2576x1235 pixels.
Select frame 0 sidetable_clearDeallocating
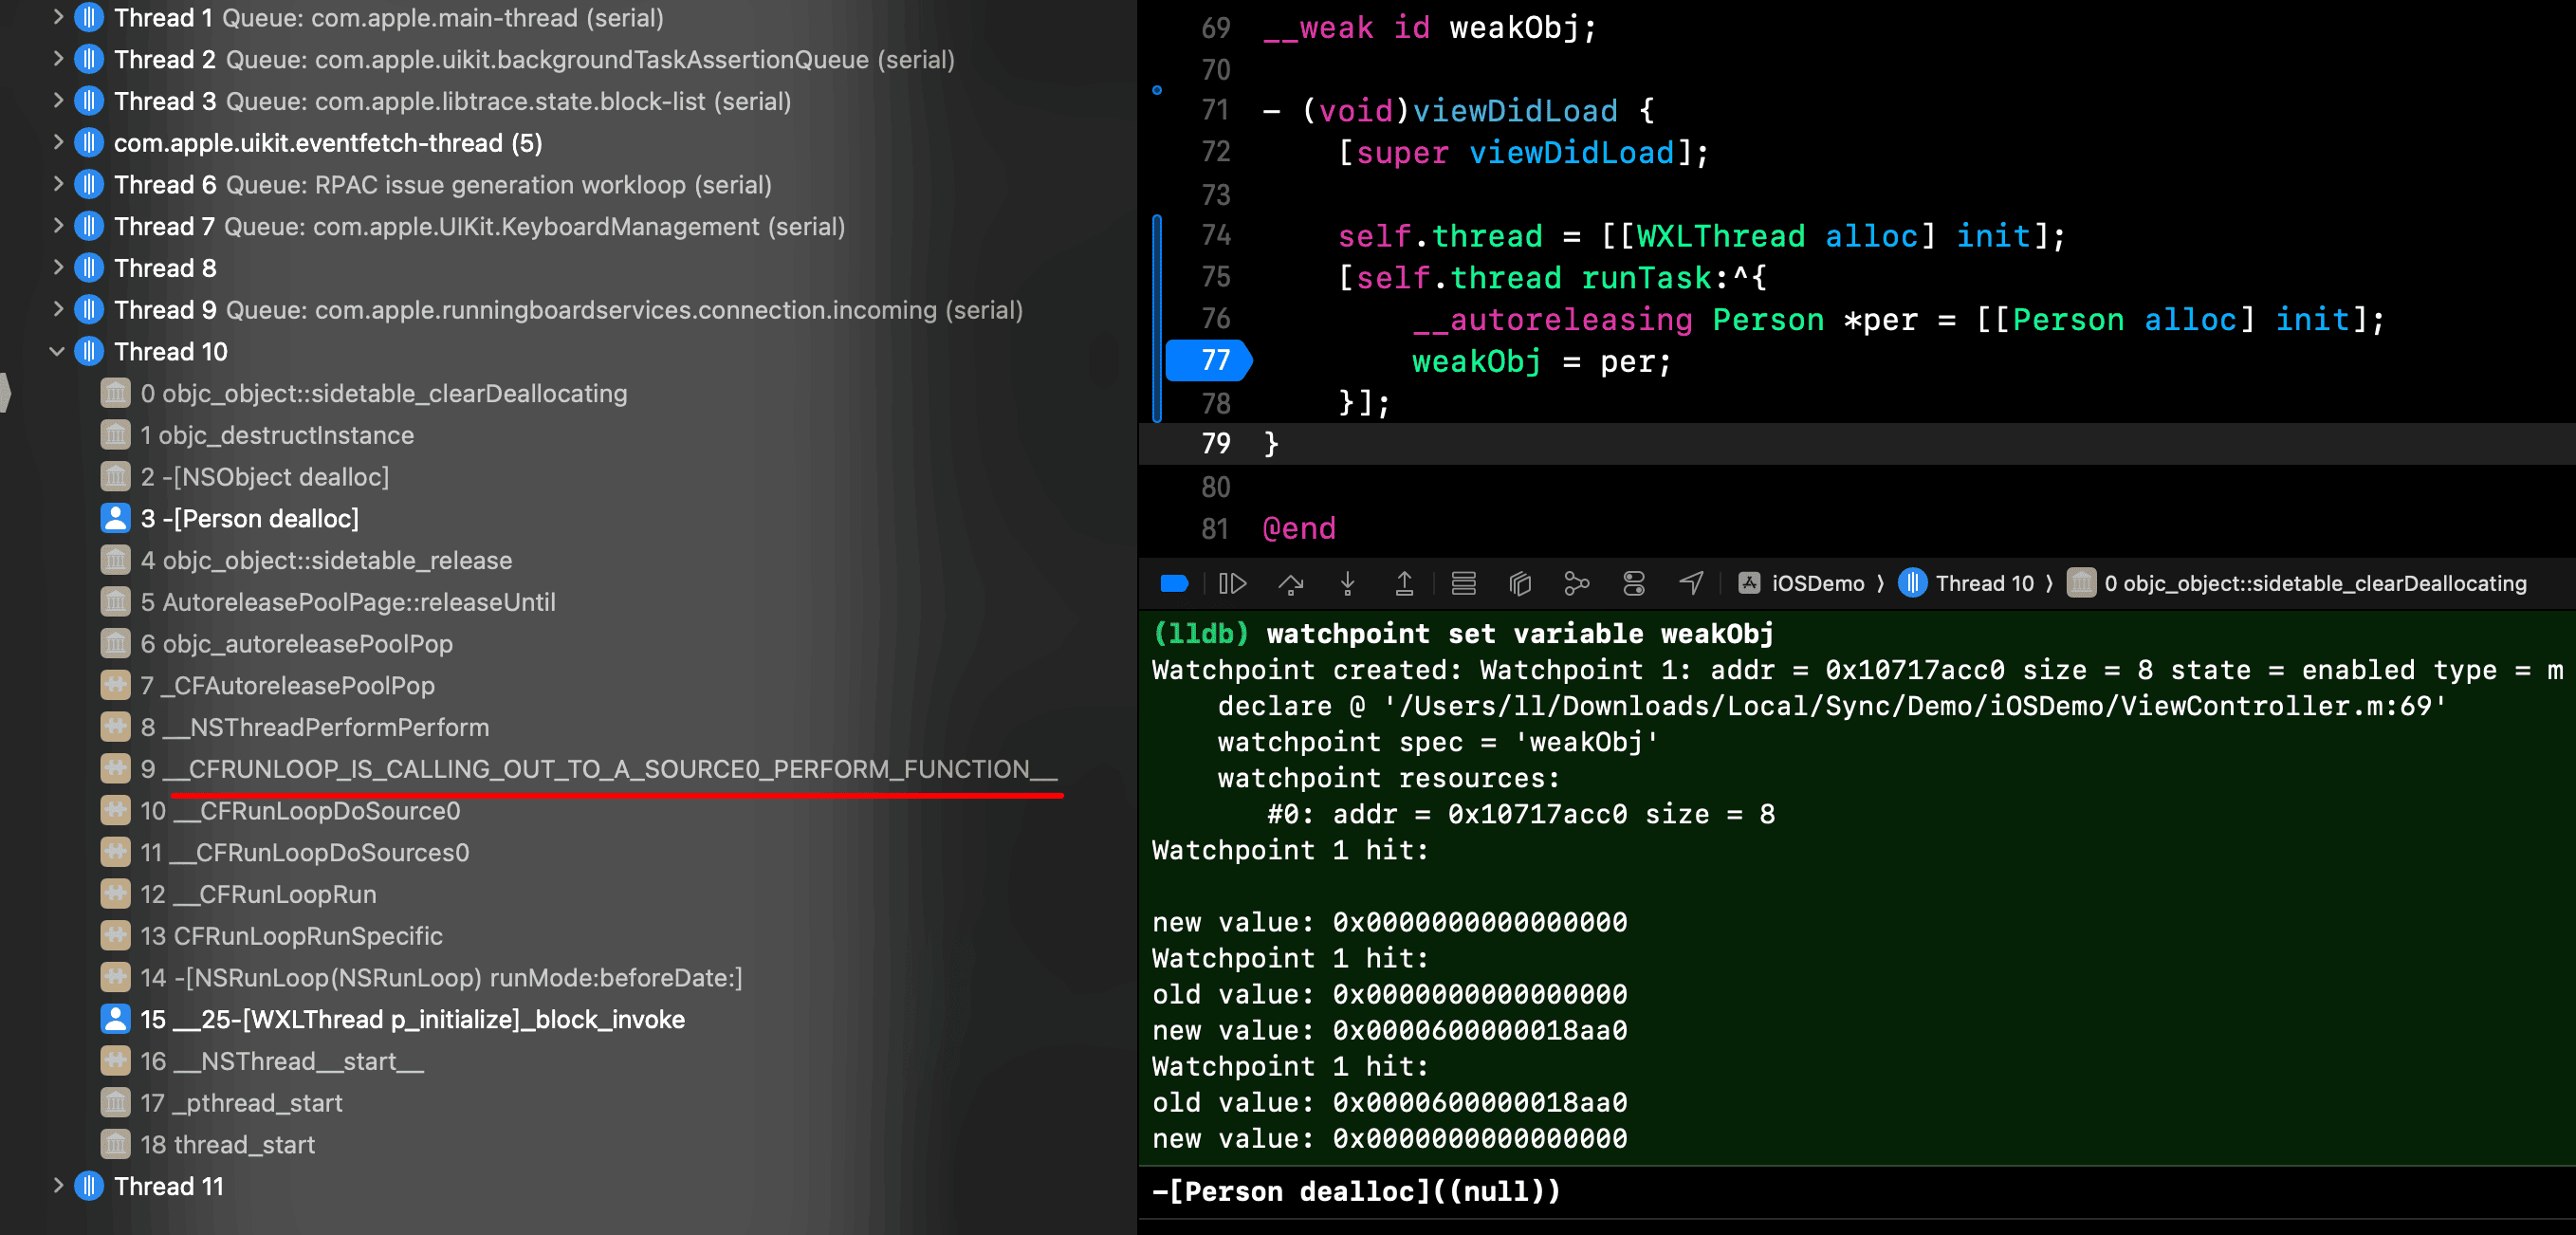coord(383,393)
